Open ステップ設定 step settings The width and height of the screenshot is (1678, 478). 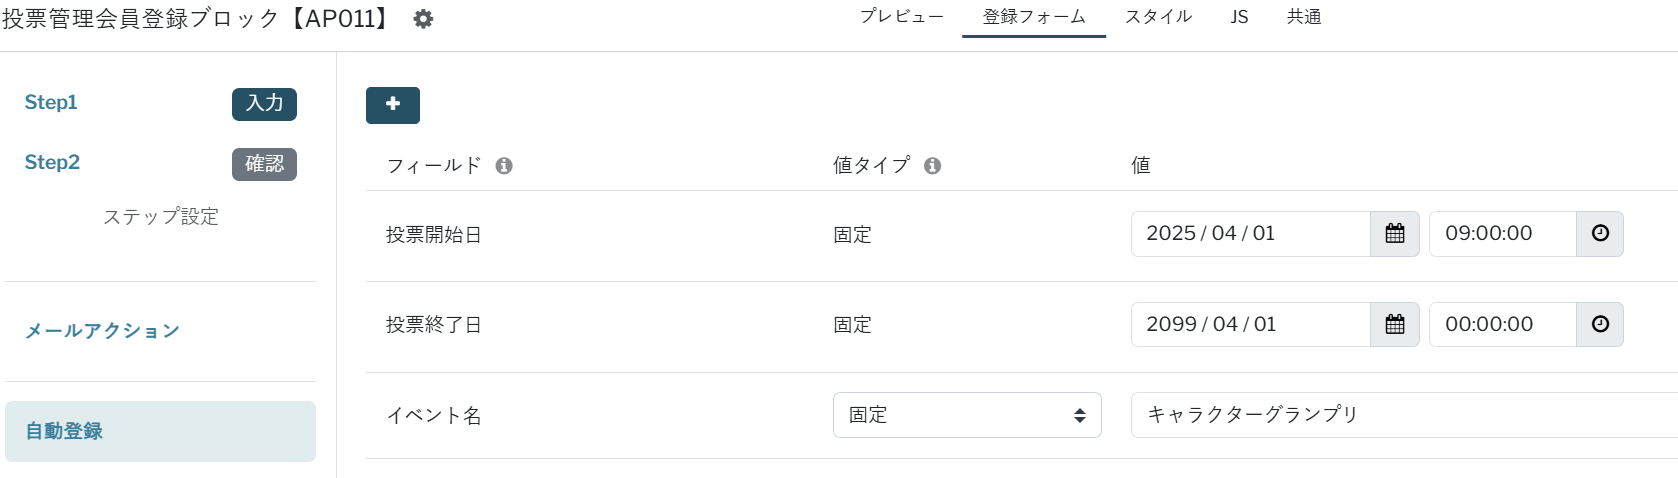click(160, 217)
